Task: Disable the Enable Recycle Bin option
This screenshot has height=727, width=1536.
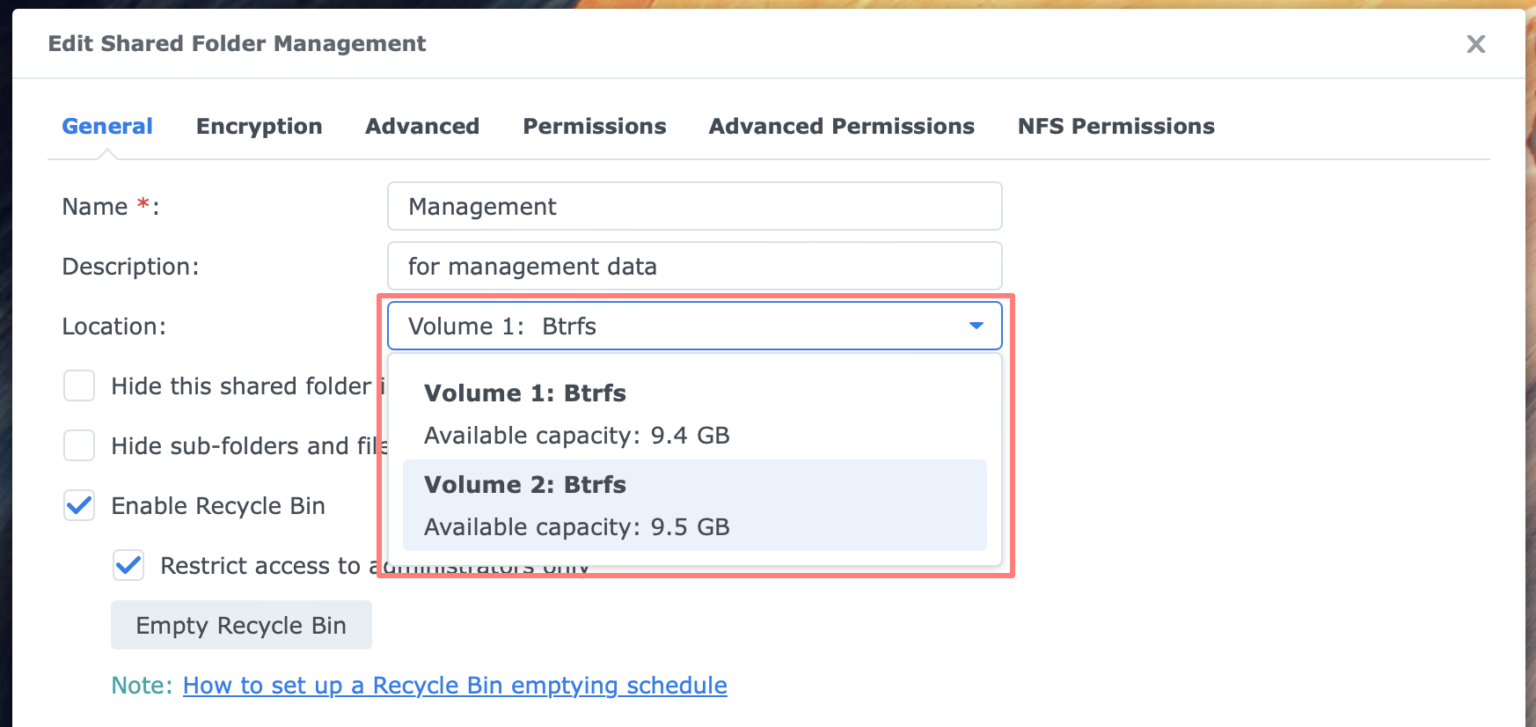Action: click(79, 505)
